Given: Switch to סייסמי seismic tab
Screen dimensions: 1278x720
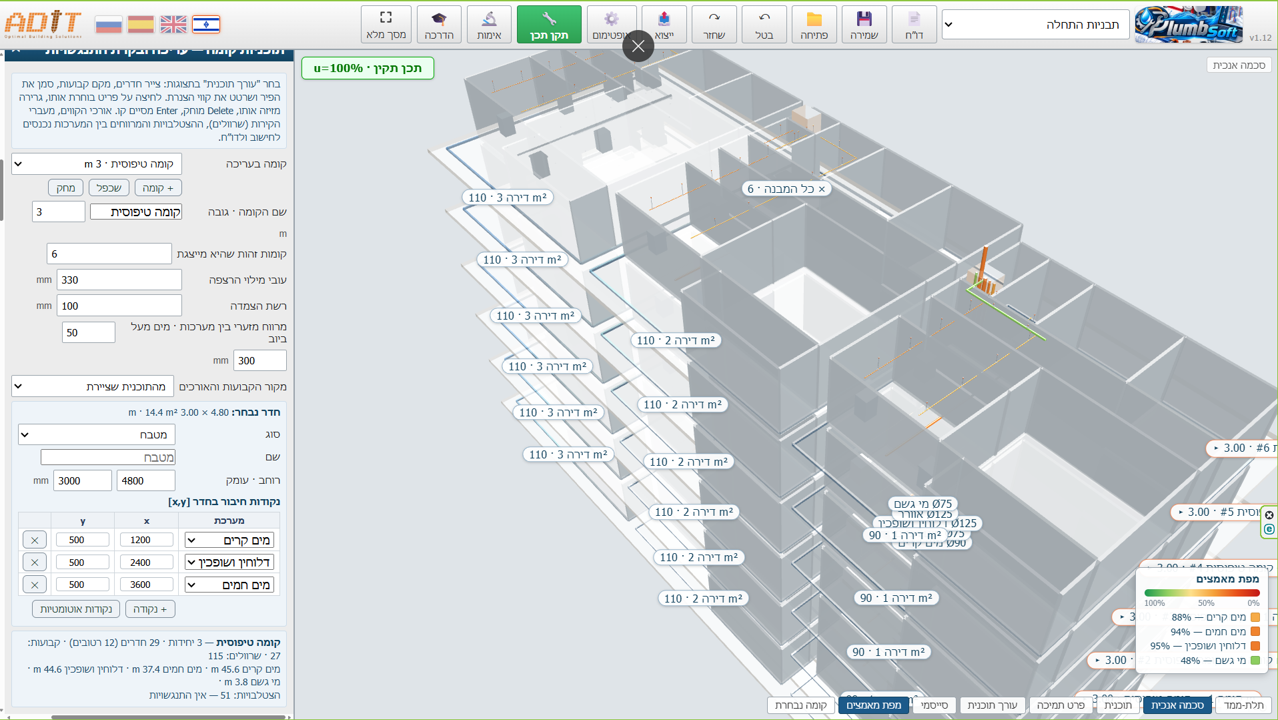Looking at the screenshot, I should [933, 705].
